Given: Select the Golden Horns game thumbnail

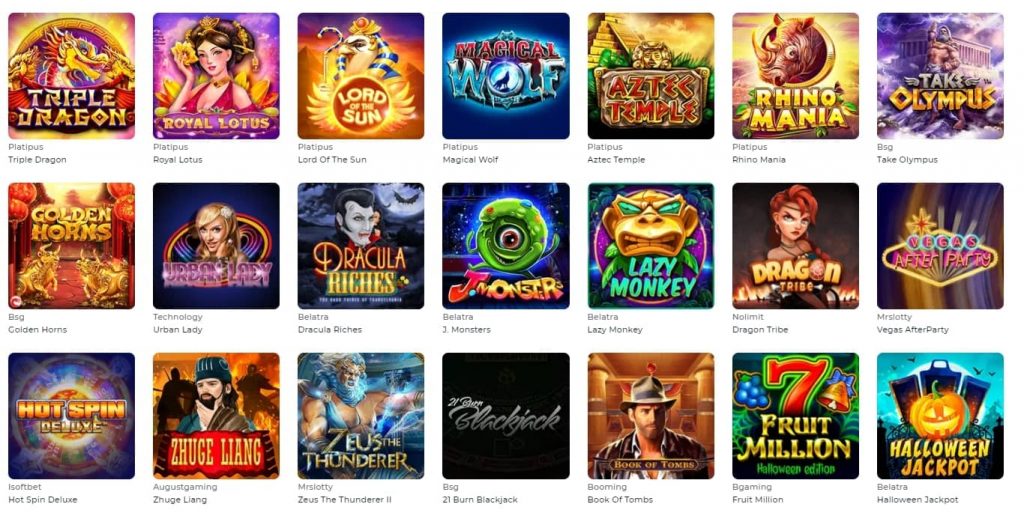Looking at the screenshot, I should [71, 245].
